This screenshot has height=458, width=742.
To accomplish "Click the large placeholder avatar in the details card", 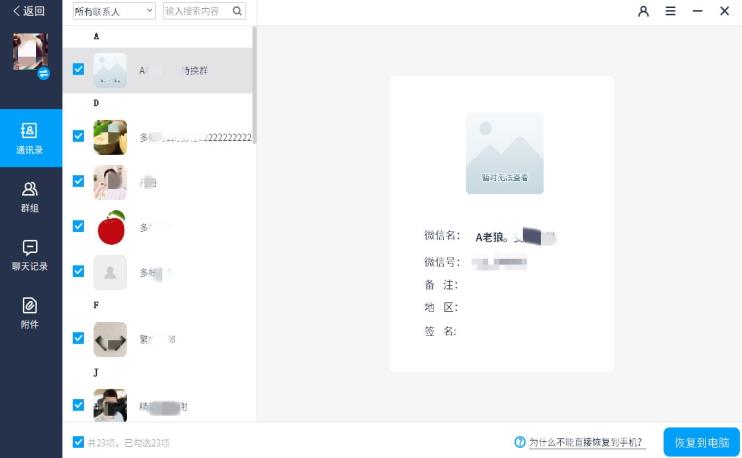I will pos(504,153).
